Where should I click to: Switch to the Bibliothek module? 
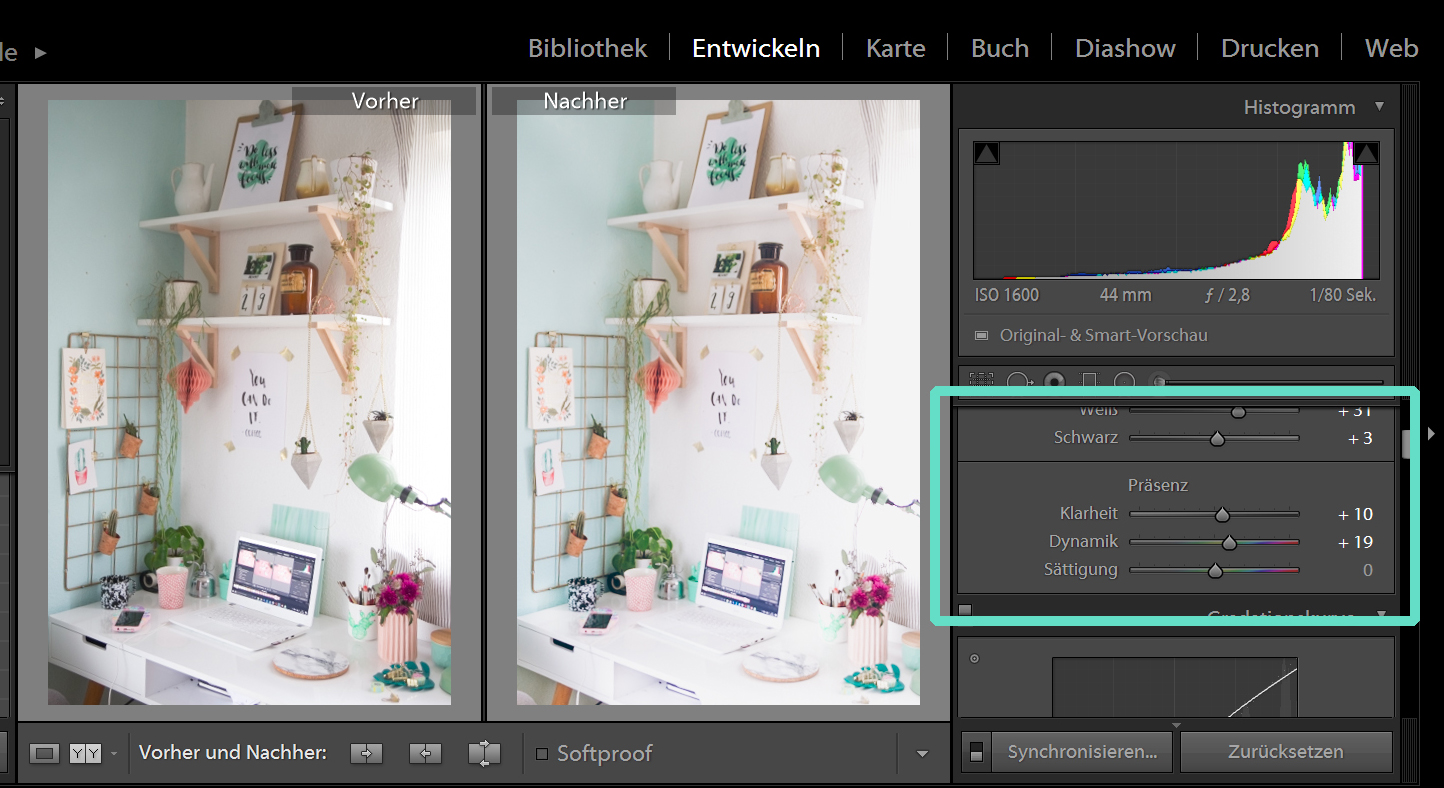pos(587,48)
